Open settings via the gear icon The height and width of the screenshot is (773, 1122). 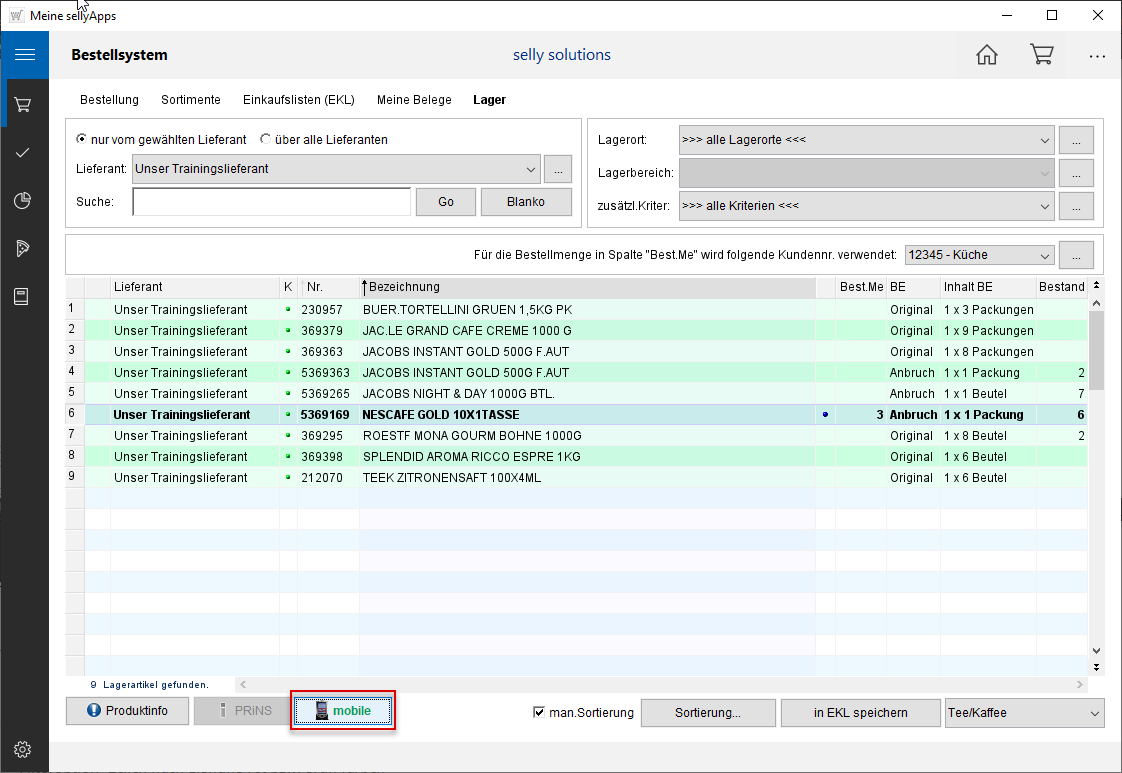pyautogui.click(x=24, y=749)
